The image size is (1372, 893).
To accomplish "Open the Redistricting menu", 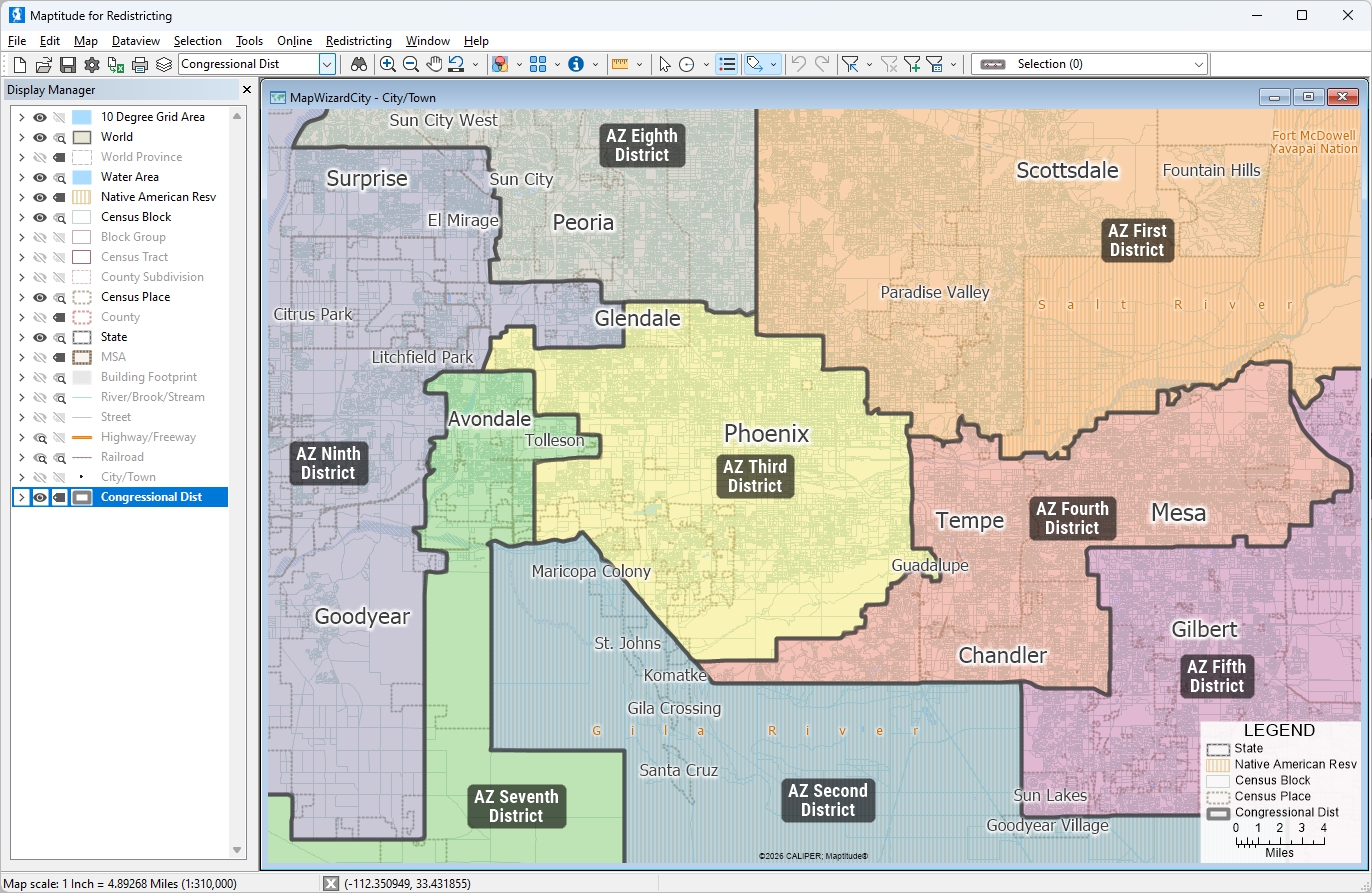I will coord(359,41).
